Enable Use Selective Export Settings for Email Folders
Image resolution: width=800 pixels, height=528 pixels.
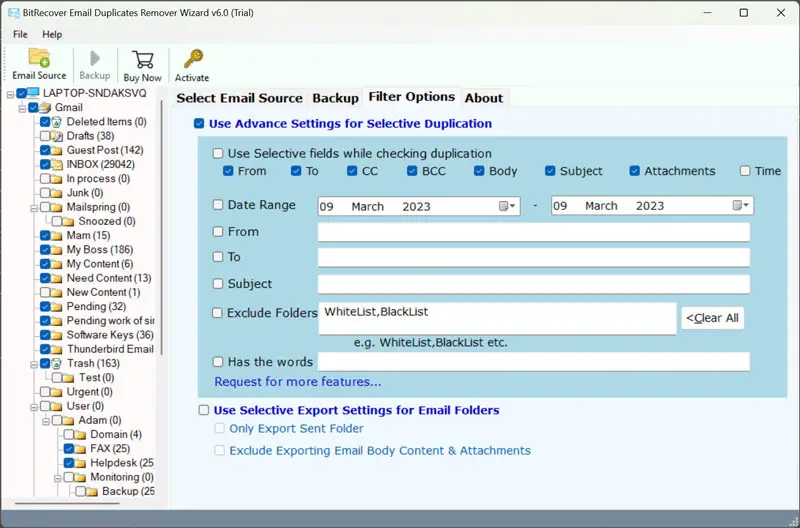tap(204, 410)
